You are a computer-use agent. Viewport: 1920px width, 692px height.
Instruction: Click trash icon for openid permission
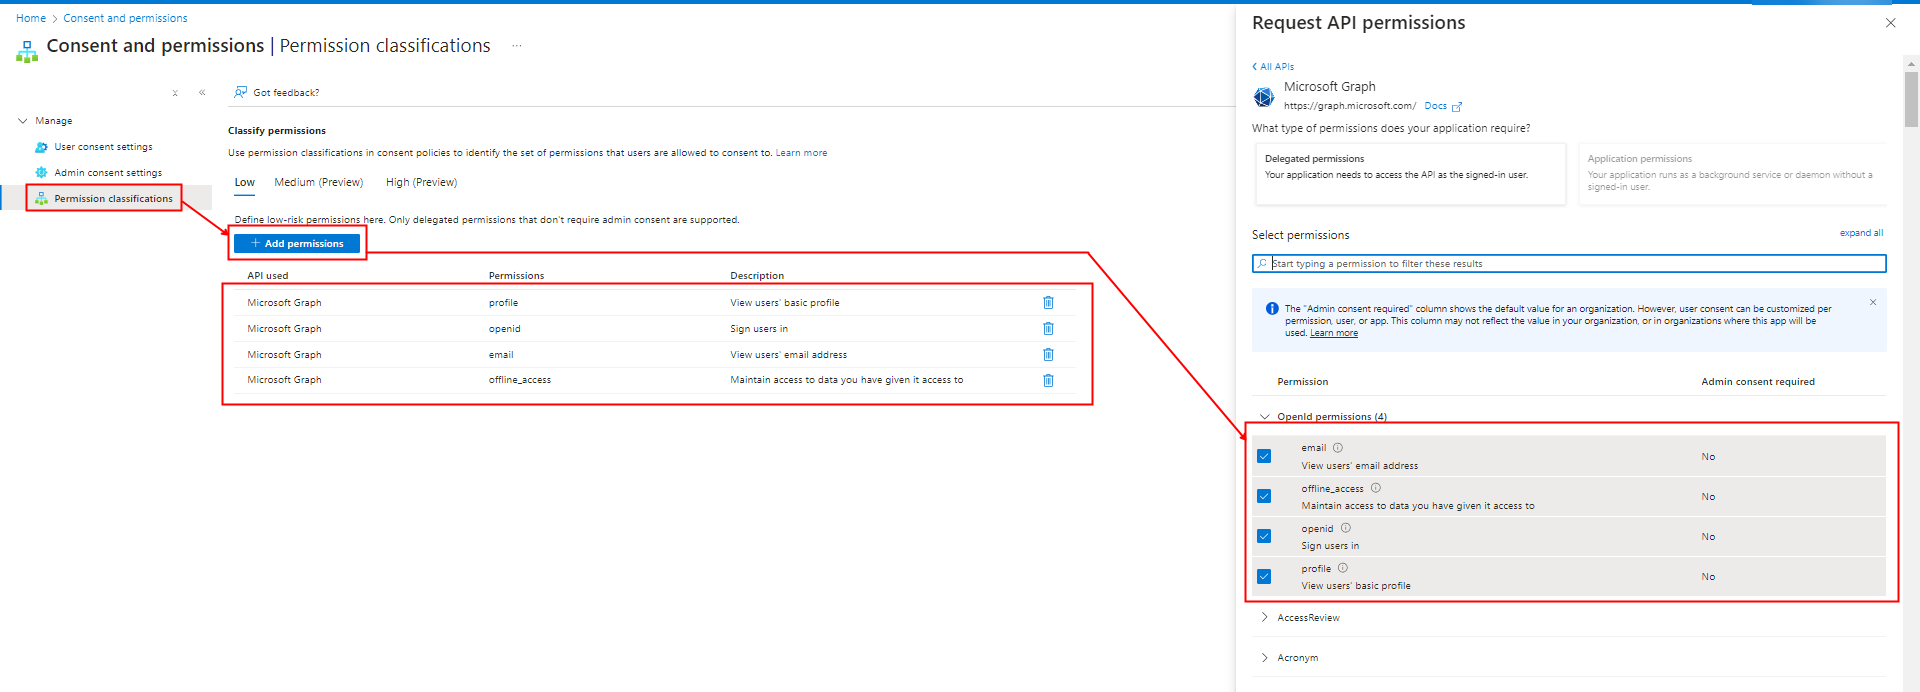(1048, 329)
